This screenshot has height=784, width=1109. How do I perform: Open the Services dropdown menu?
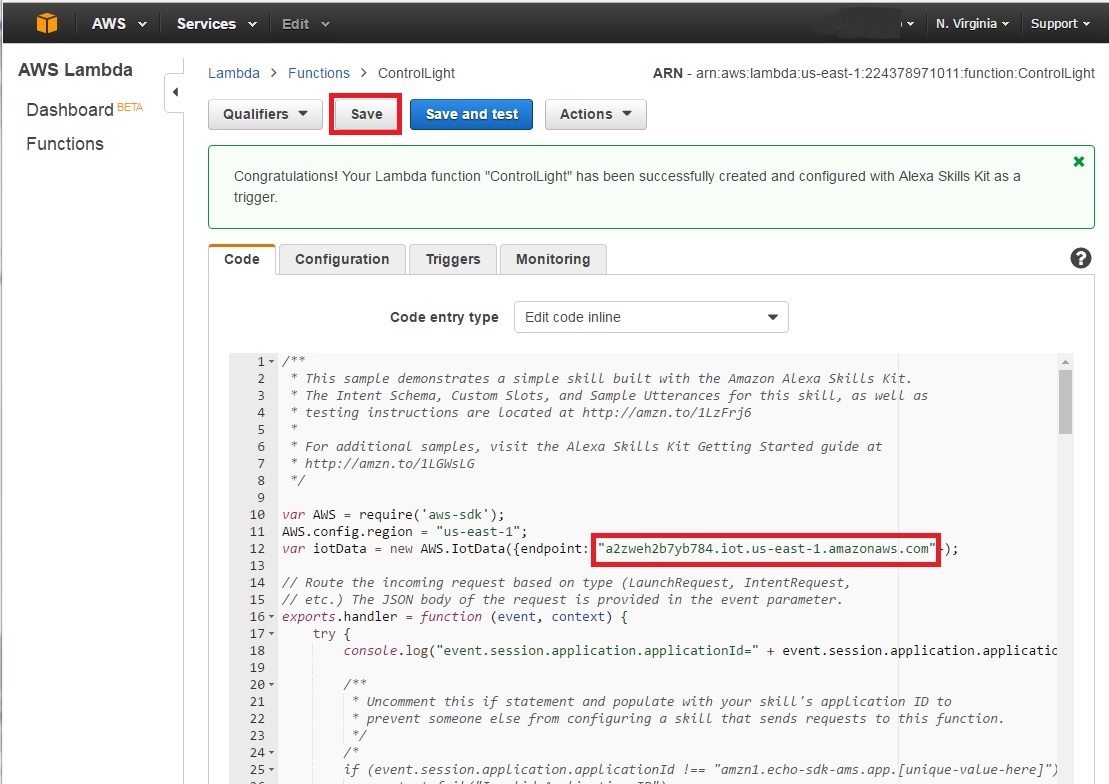[216, 23]
